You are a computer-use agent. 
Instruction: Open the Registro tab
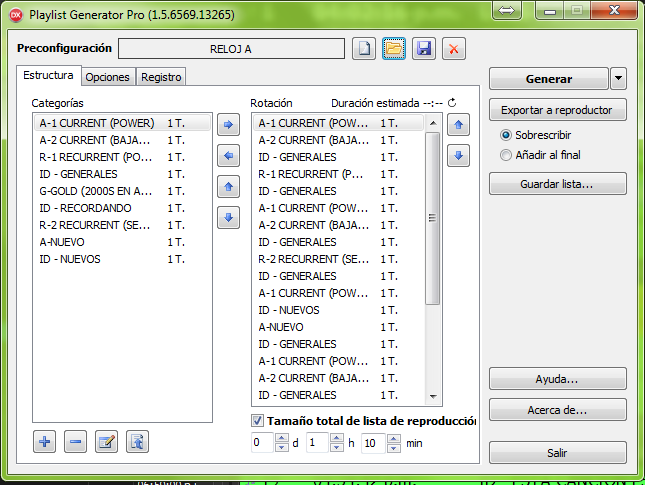pos(161,77)
